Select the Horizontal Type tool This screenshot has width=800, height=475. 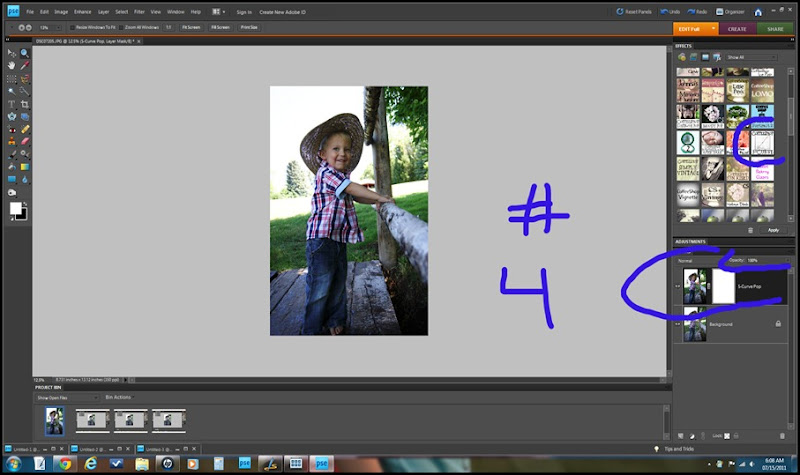[x=11, y=104]
